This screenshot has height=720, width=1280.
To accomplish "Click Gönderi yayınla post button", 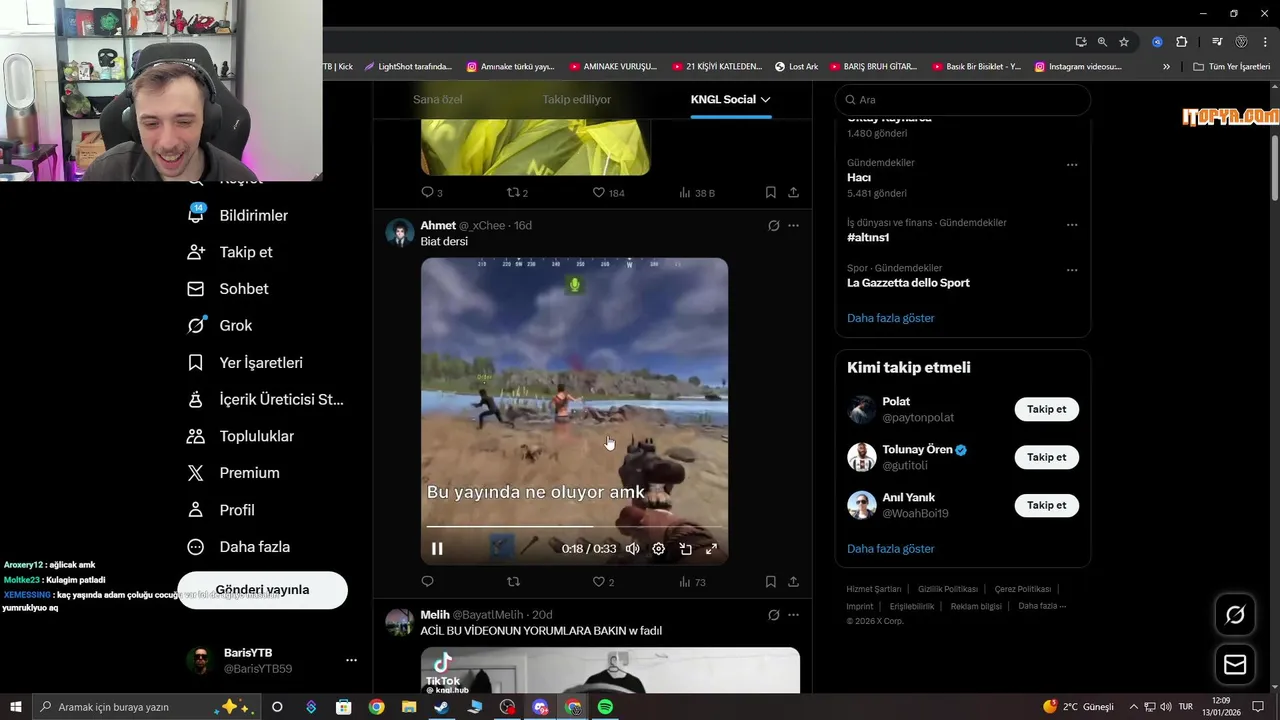I will (x=262, y=590).
